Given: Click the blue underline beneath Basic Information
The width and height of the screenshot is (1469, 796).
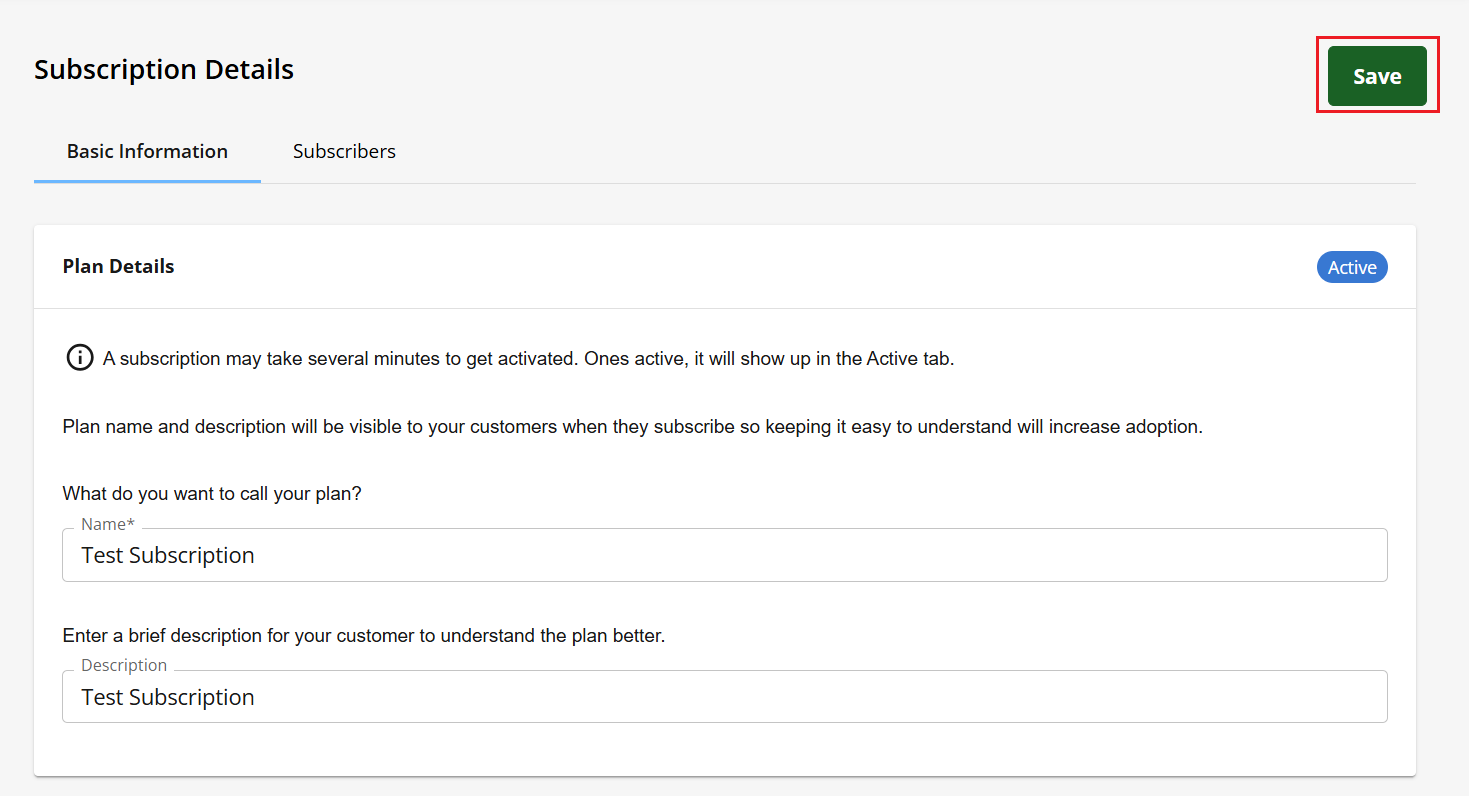Looking at the screenshot, I should coord(147,181).
